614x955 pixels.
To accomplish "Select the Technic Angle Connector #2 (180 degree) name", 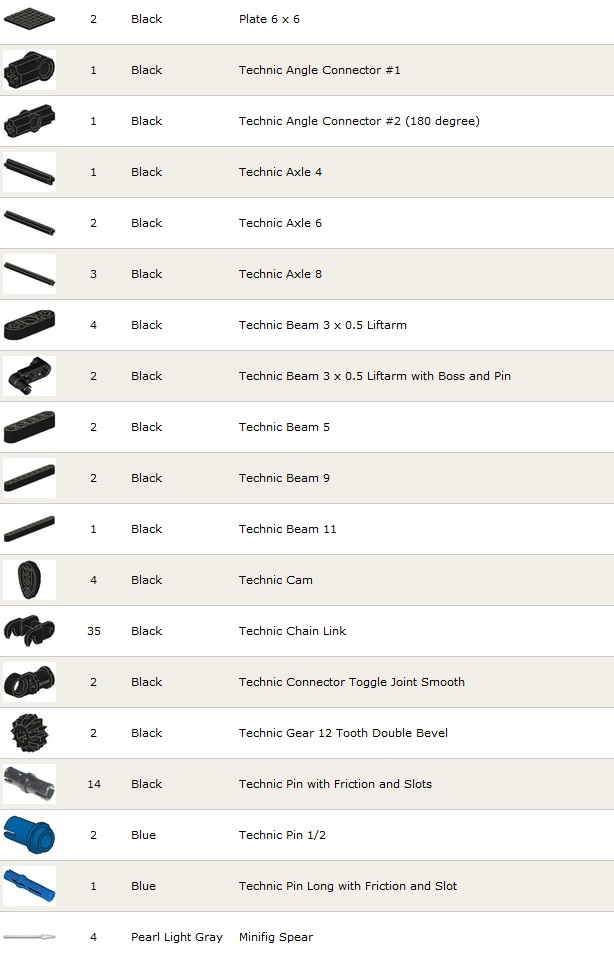I will point(359,121).
